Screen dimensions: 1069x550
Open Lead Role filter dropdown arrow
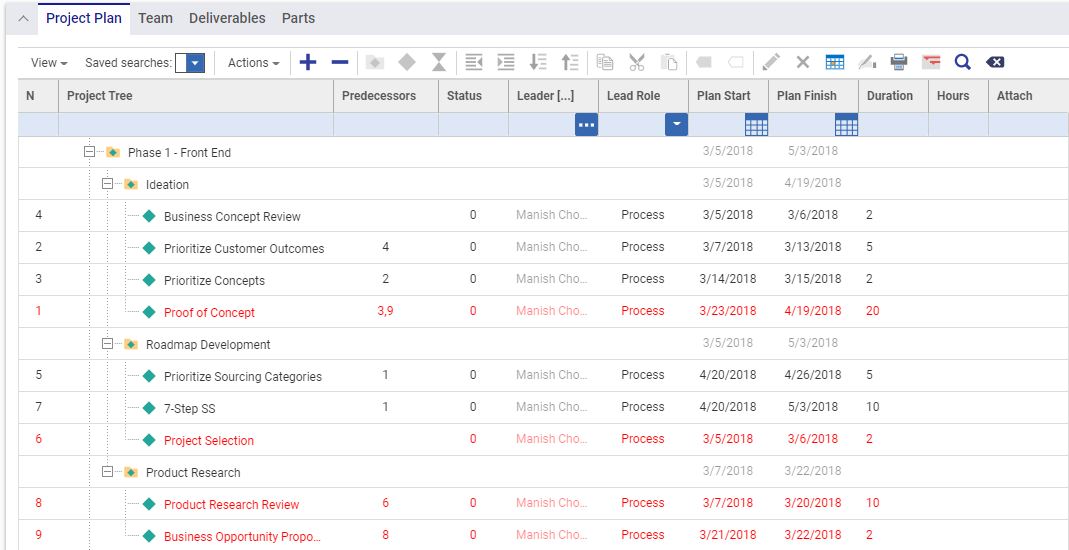click(676, 125)
